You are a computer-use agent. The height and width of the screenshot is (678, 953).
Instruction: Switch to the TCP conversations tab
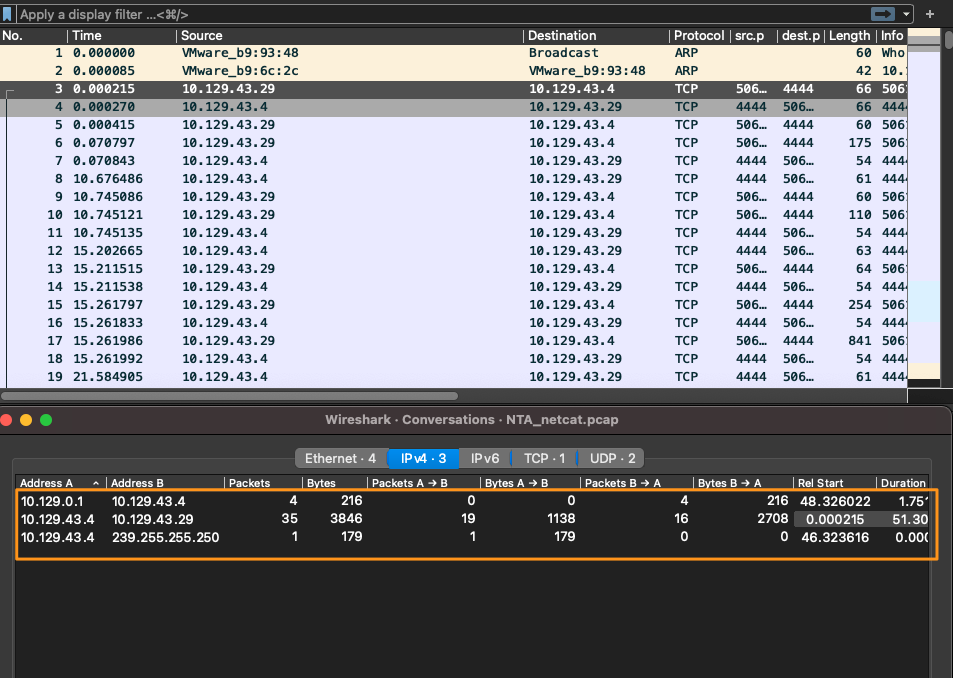(x=544, y=458)
